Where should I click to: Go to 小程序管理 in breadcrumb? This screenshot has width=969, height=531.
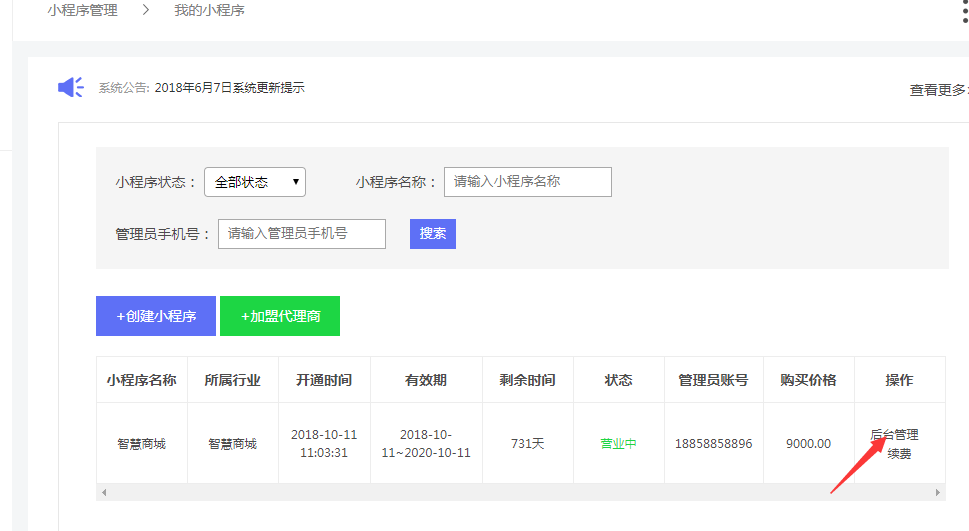click(82, 11)
